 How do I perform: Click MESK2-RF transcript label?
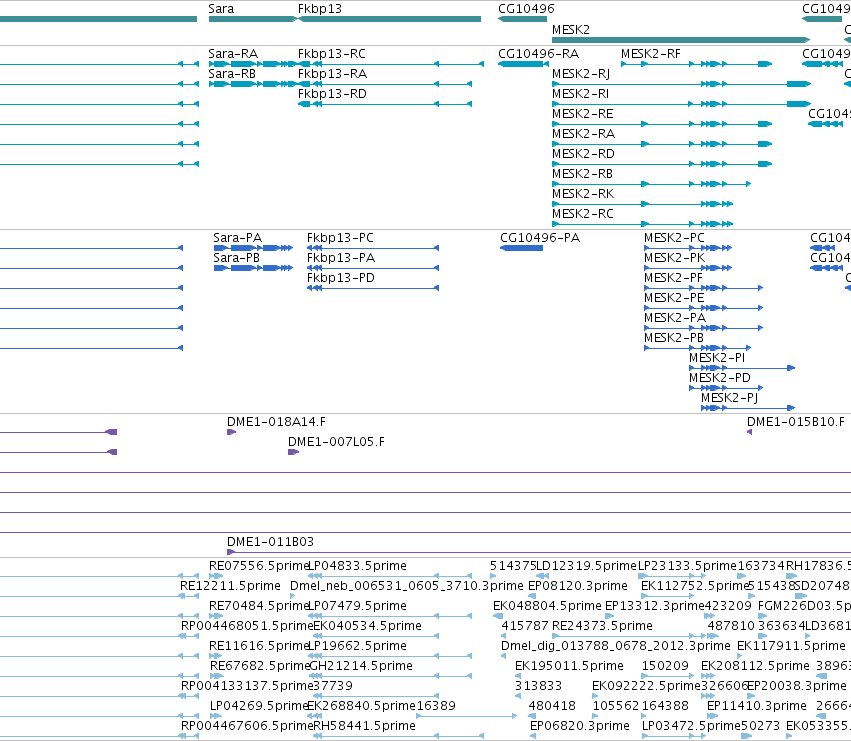point(650,54)
